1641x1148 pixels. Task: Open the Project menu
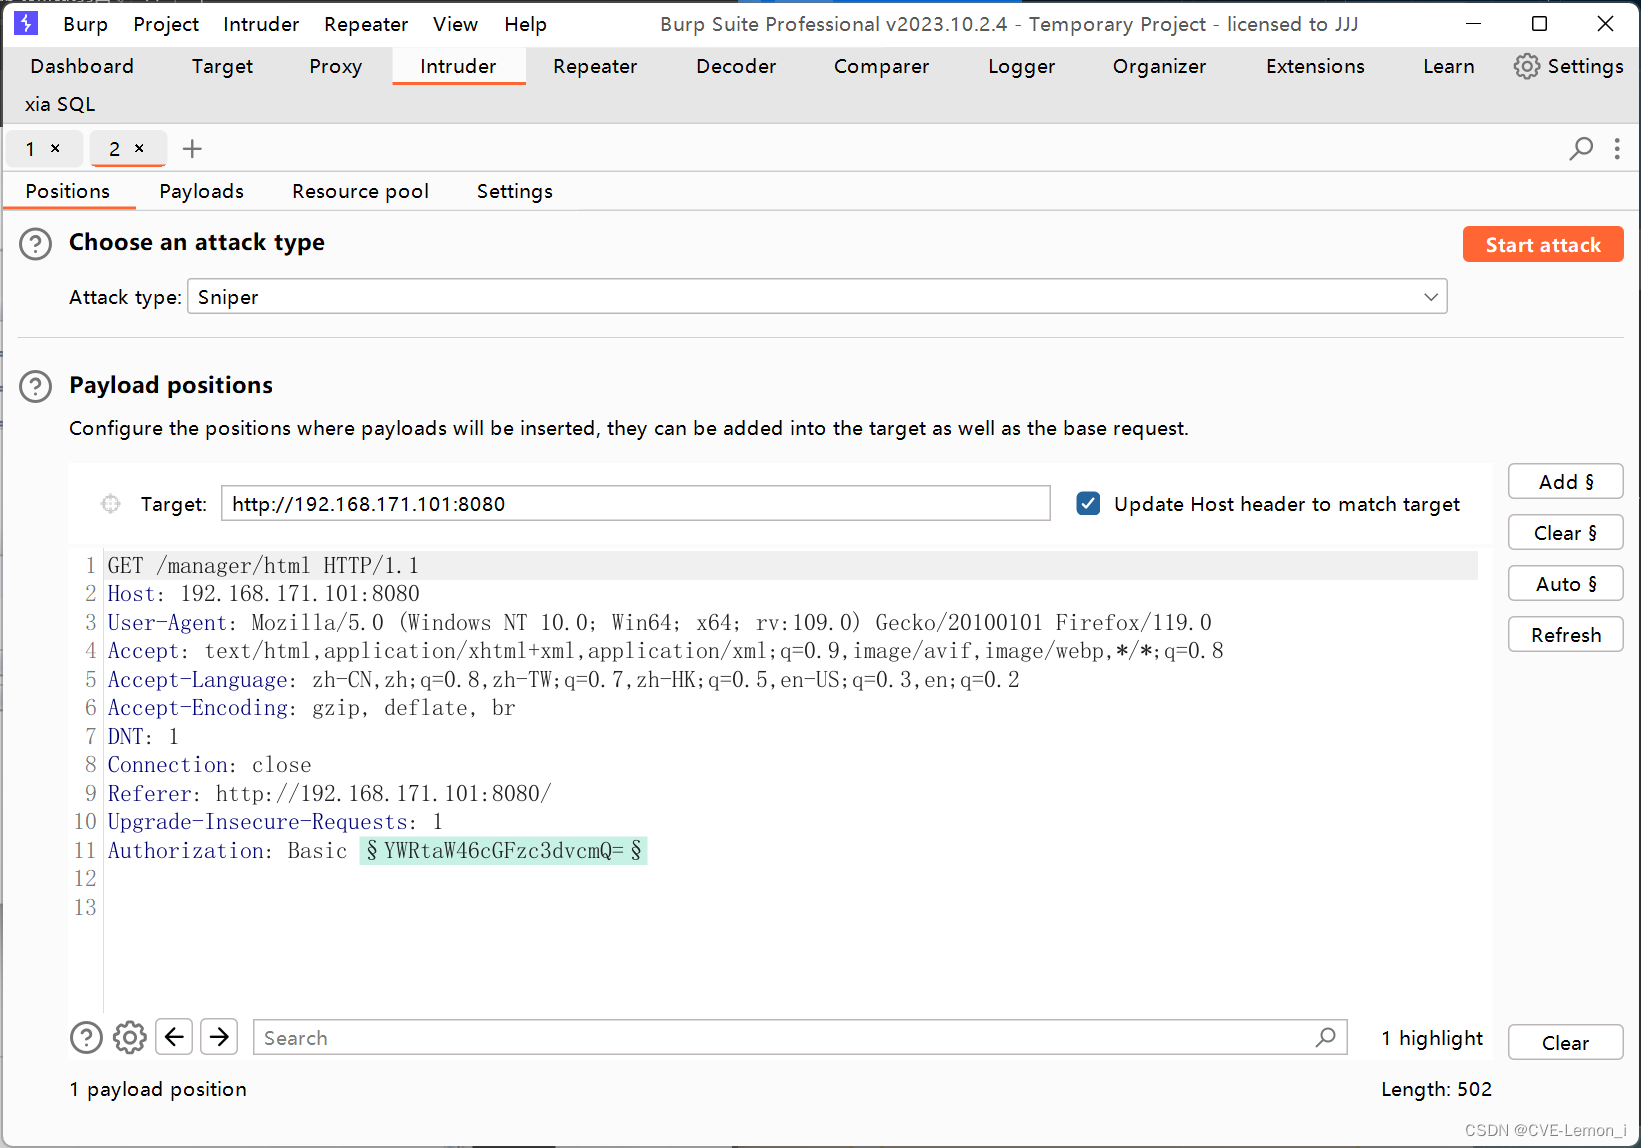(166, 24)
